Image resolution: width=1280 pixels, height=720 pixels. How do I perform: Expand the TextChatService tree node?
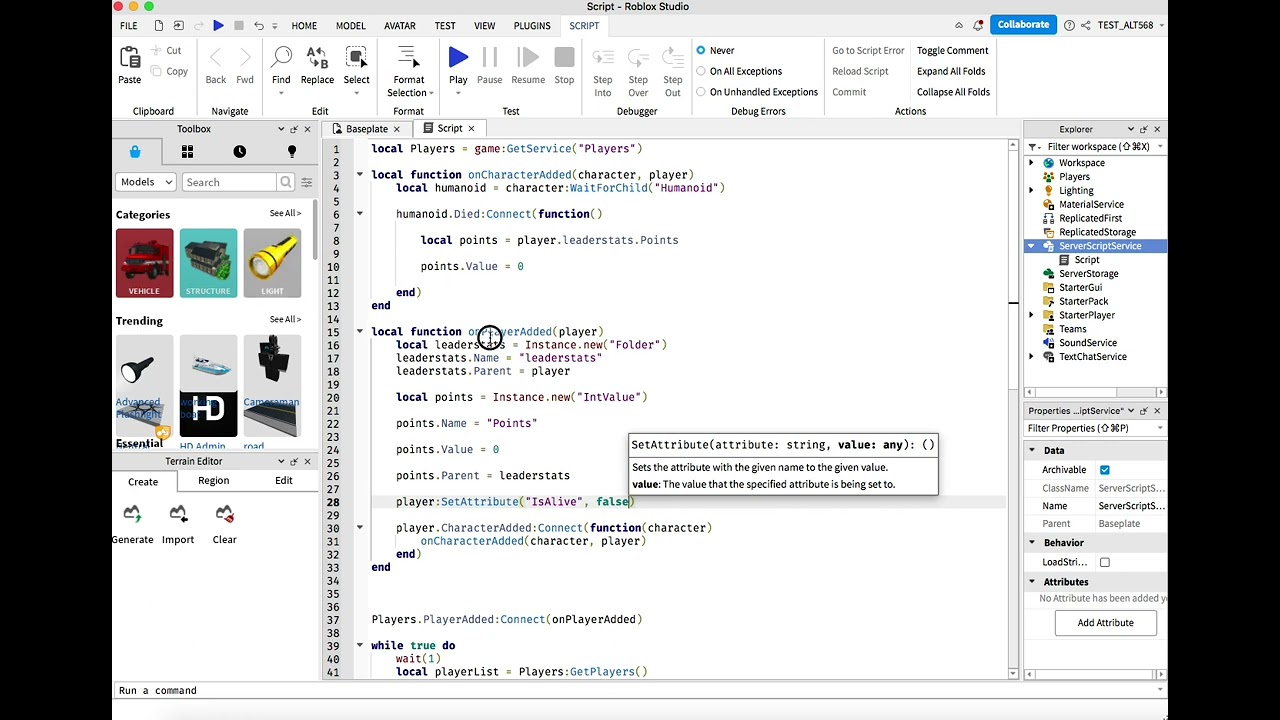(1032, 357)
